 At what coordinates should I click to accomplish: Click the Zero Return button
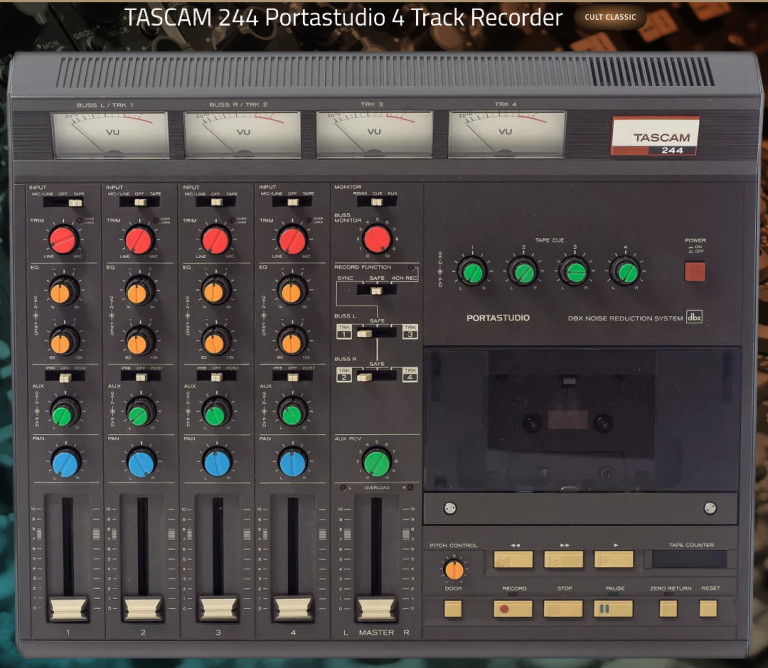click(668, 608)
